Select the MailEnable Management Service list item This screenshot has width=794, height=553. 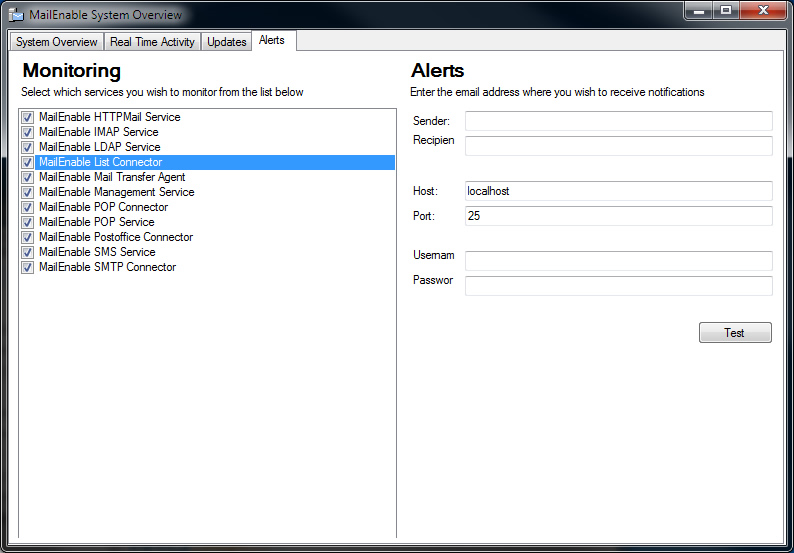[116, 192]
